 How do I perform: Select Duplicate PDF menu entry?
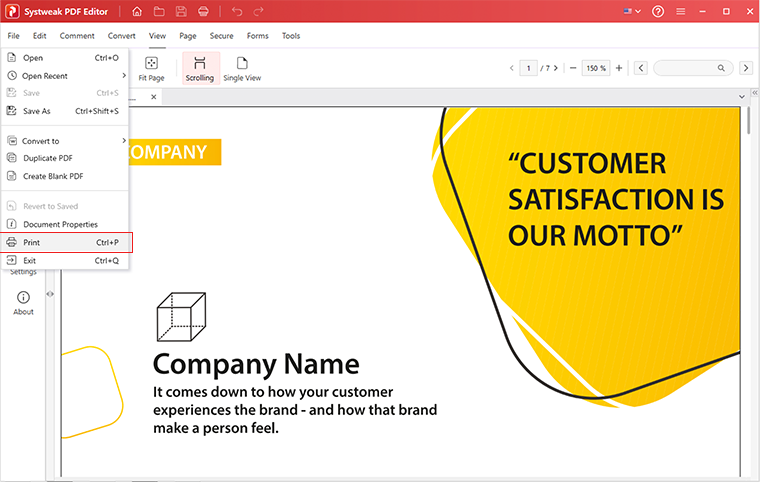[x=64, y=158]
